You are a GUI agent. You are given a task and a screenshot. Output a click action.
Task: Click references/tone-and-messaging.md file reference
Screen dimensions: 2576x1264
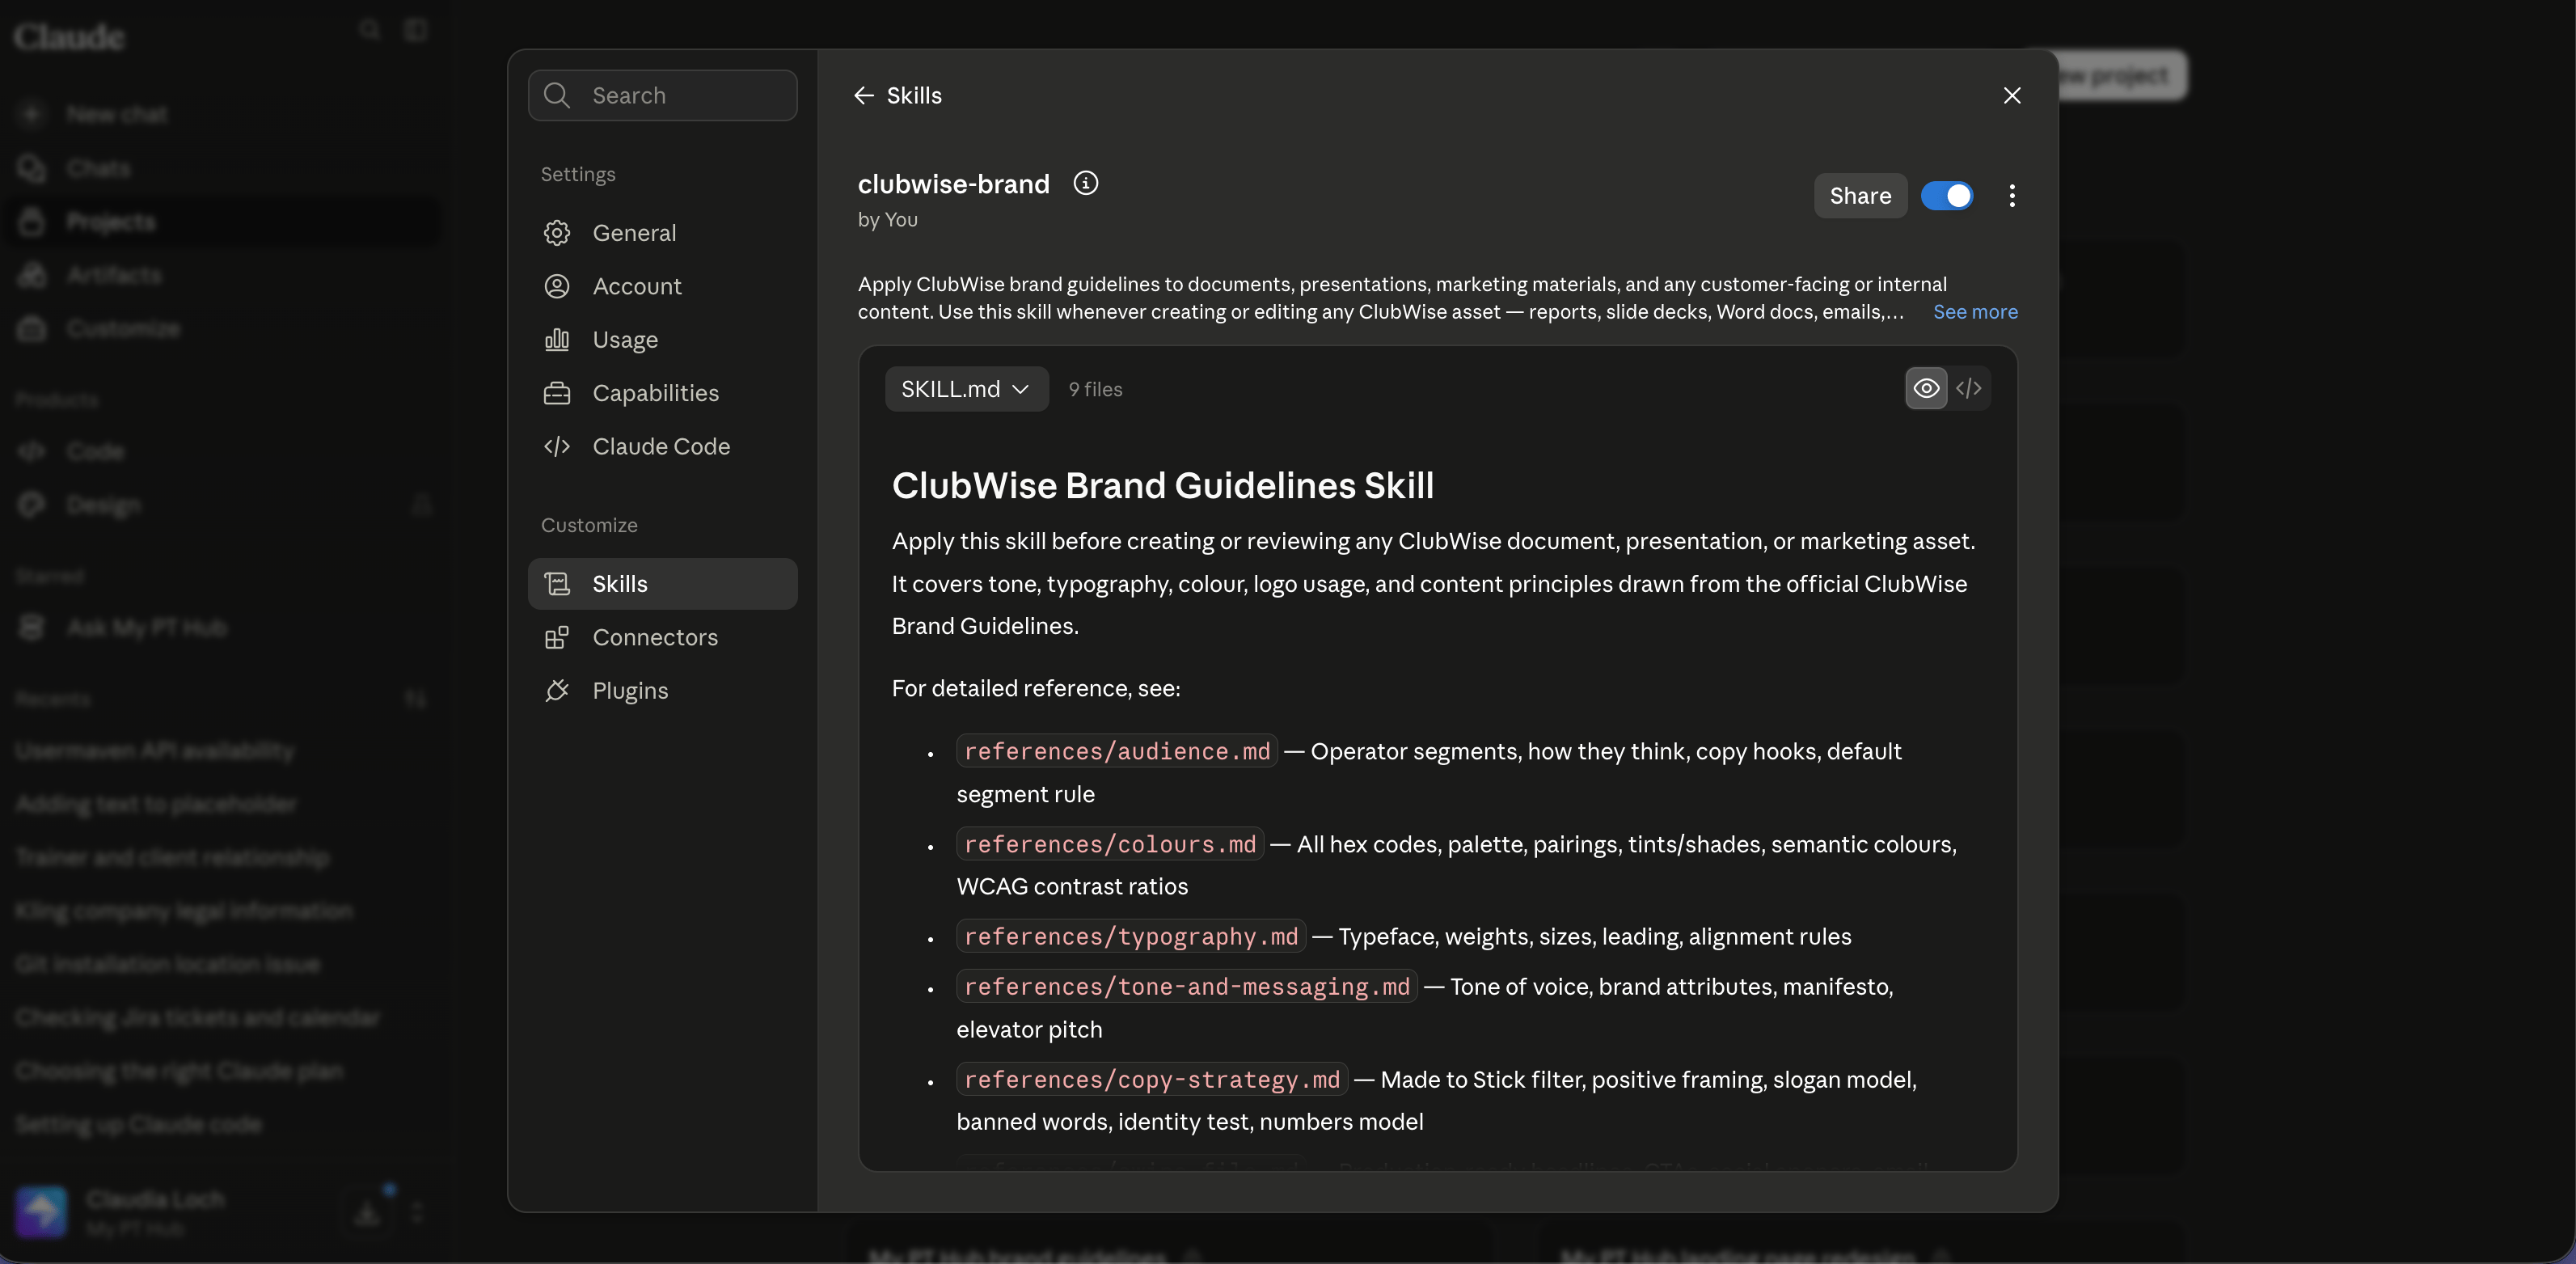pos(1187,986)
